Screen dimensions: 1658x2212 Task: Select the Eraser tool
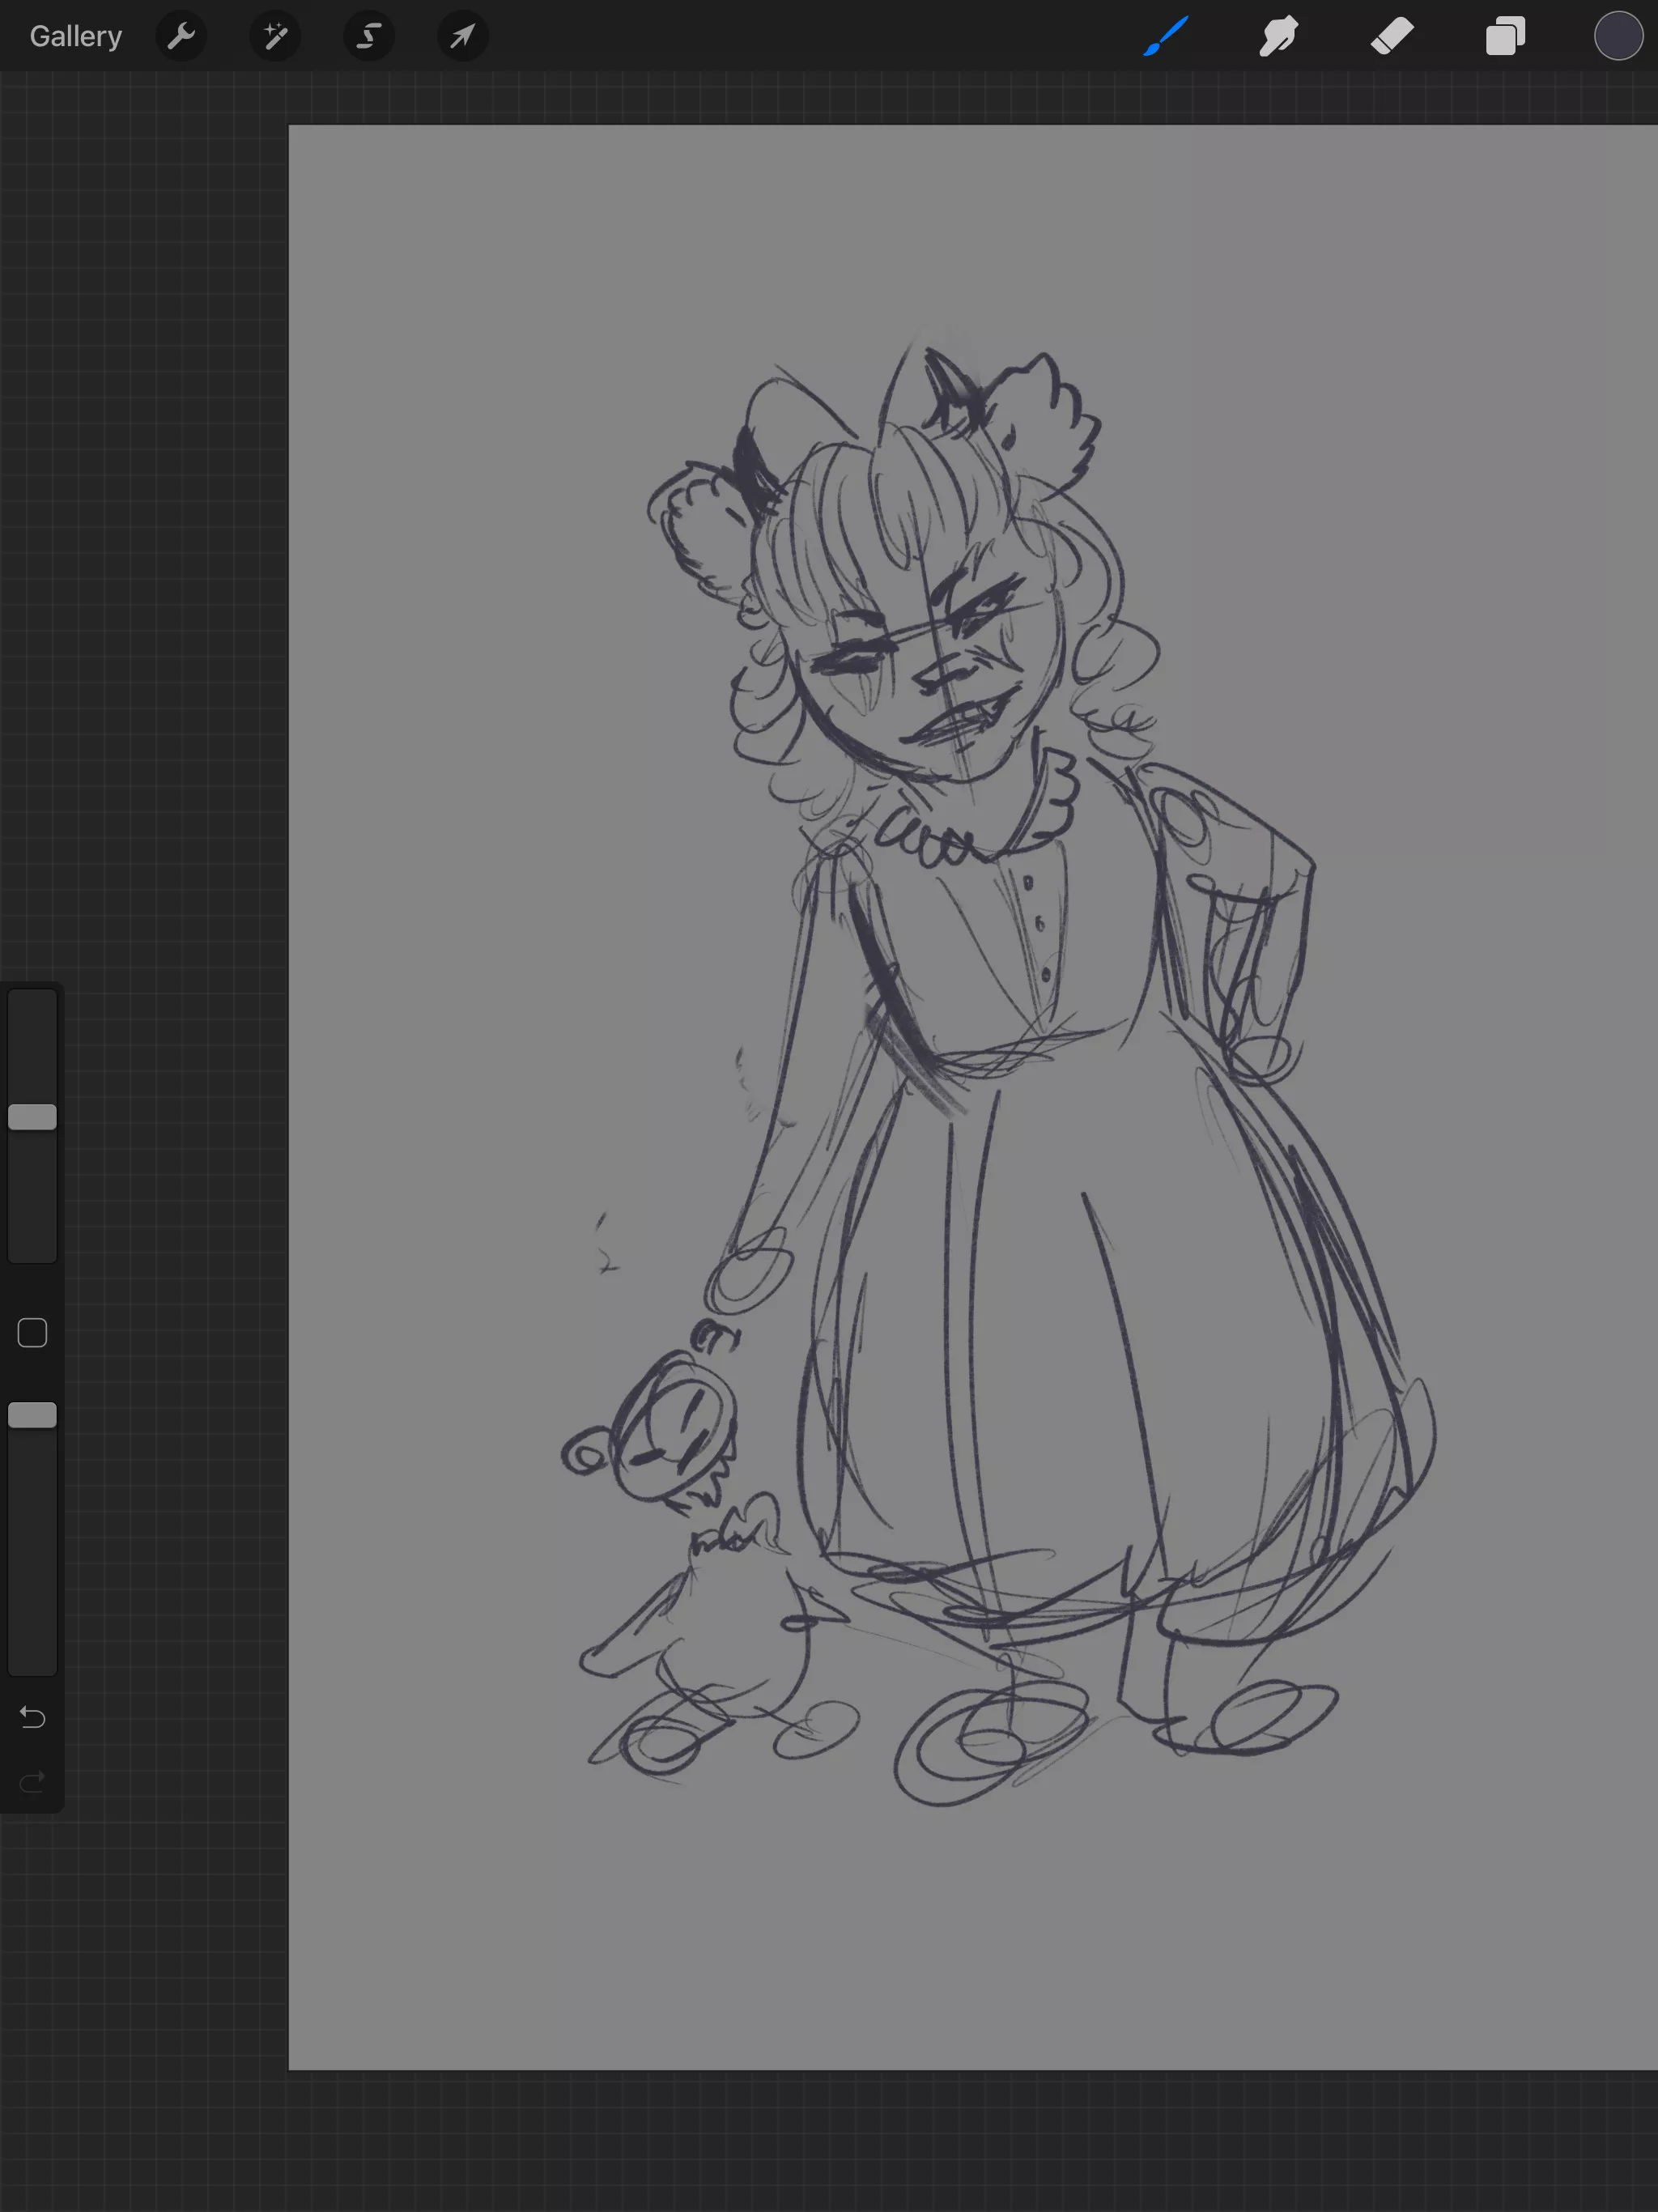[1392, 37]
